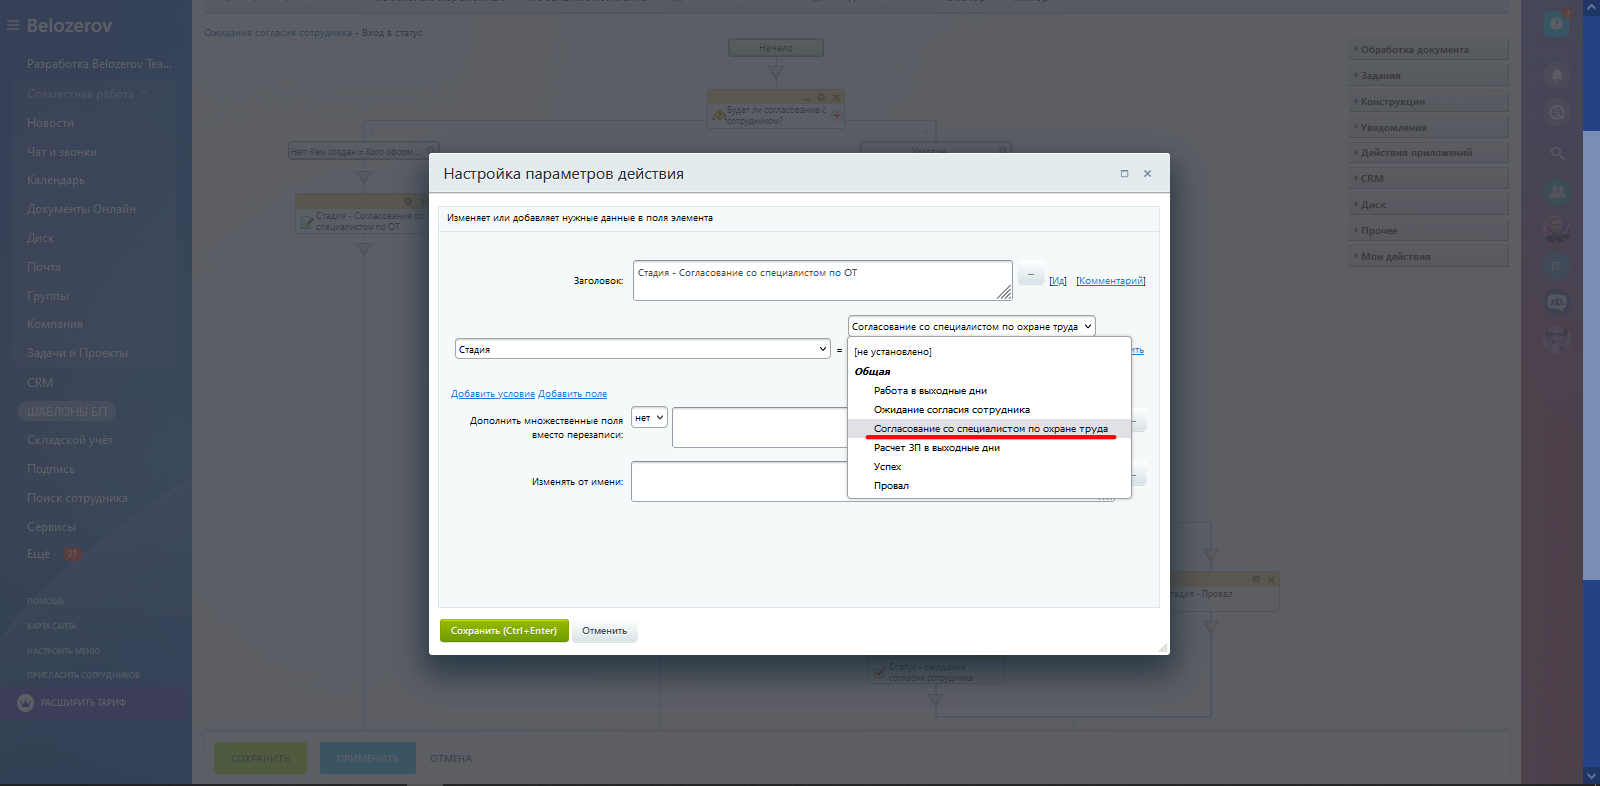Image resolution: width=1600 pixels, height=786 pixels.
Task: Open the last user photo avatar
Action: pyautogui.click(x=1556, y=338)
